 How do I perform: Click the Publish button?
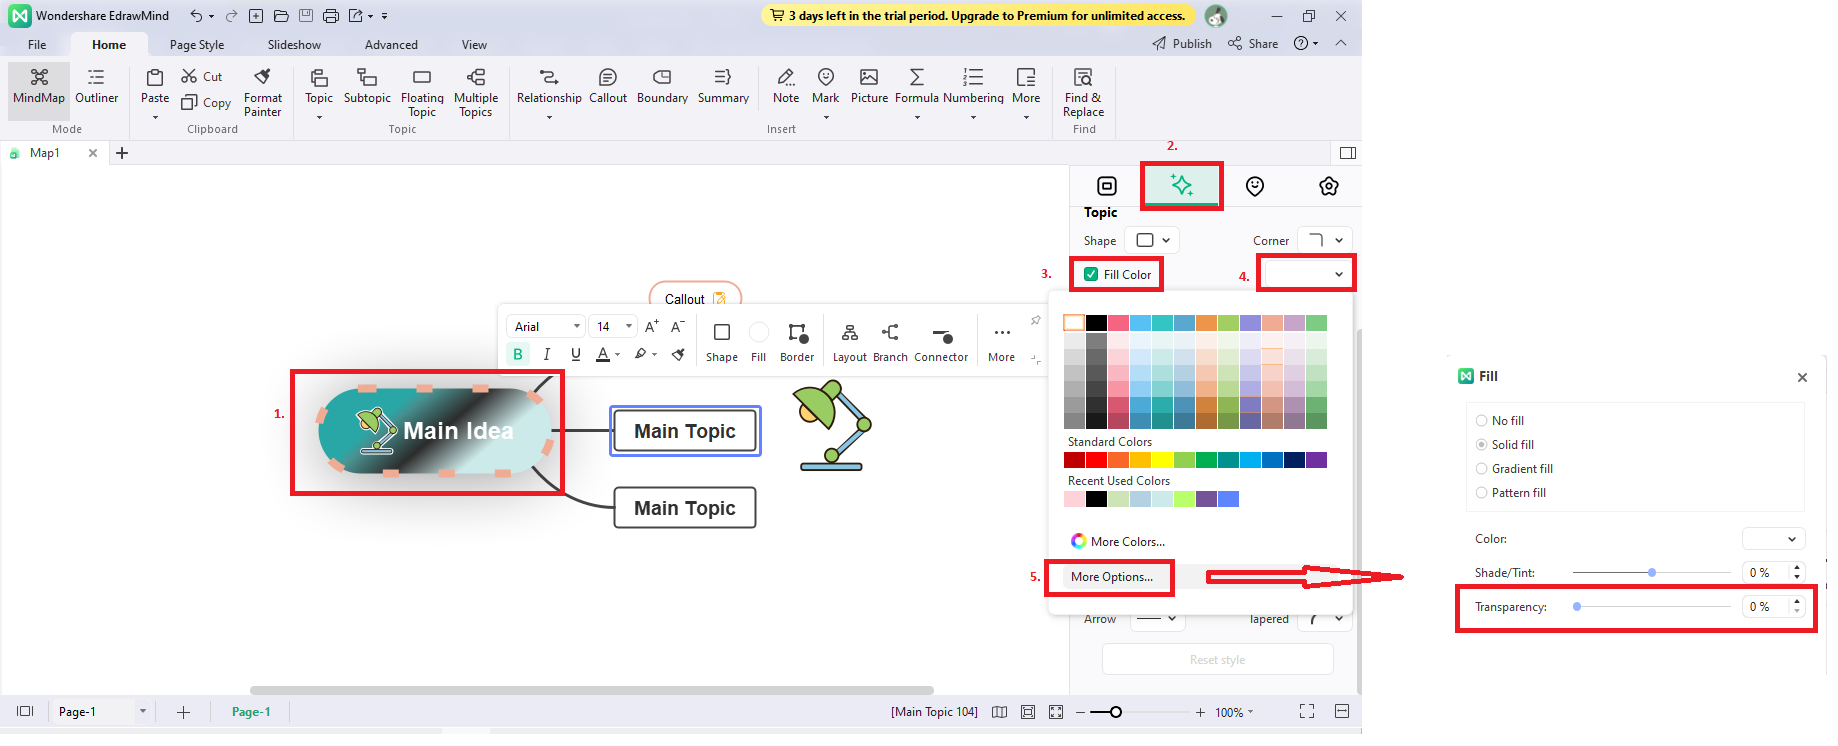pyautogui.click(x=1182, y=43)
